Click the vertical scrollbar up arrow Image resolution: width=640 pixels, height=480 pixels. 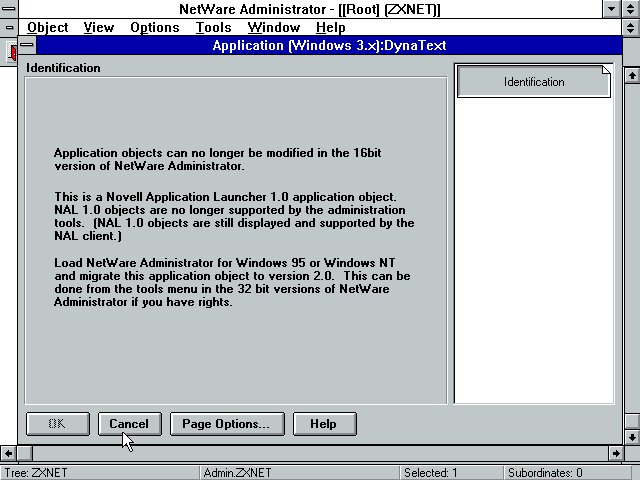point(632,76)
